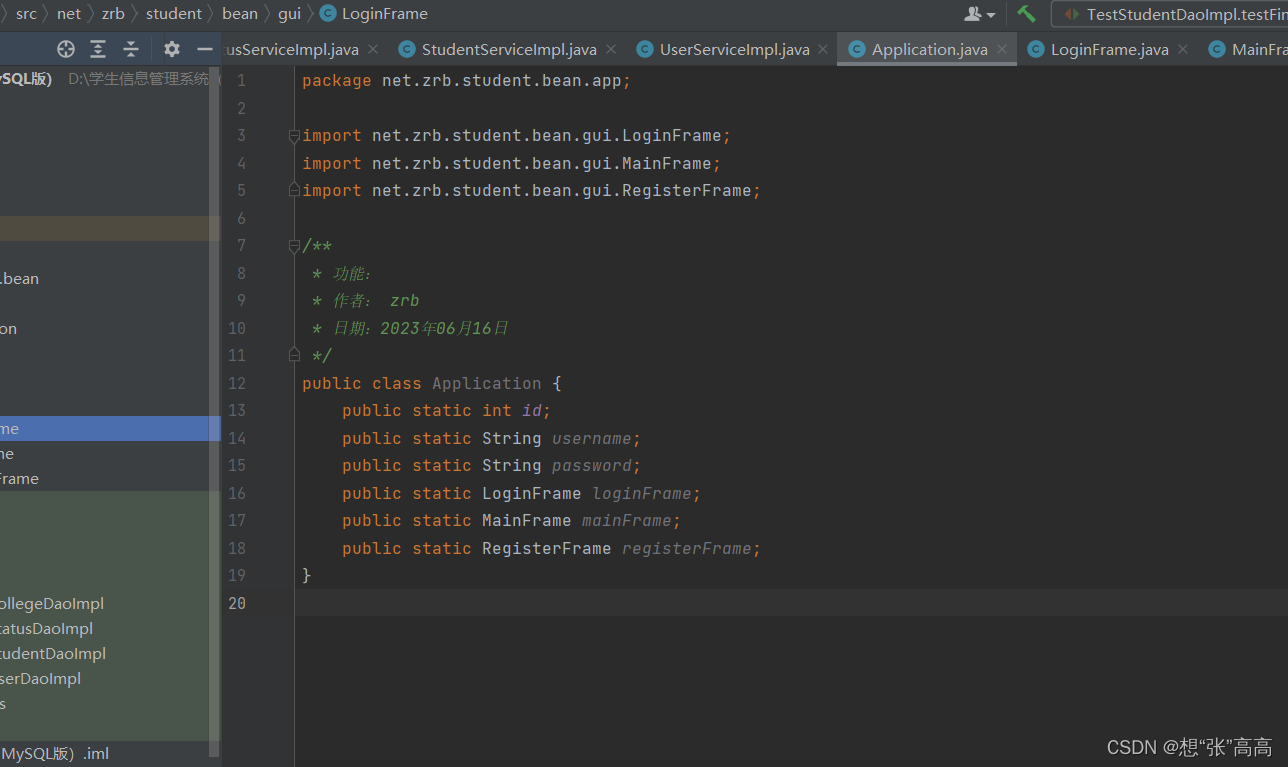This screenshot has width=1288, height=767.
Task: Click the 'id' field on line 13
Action: coord(533,410)
